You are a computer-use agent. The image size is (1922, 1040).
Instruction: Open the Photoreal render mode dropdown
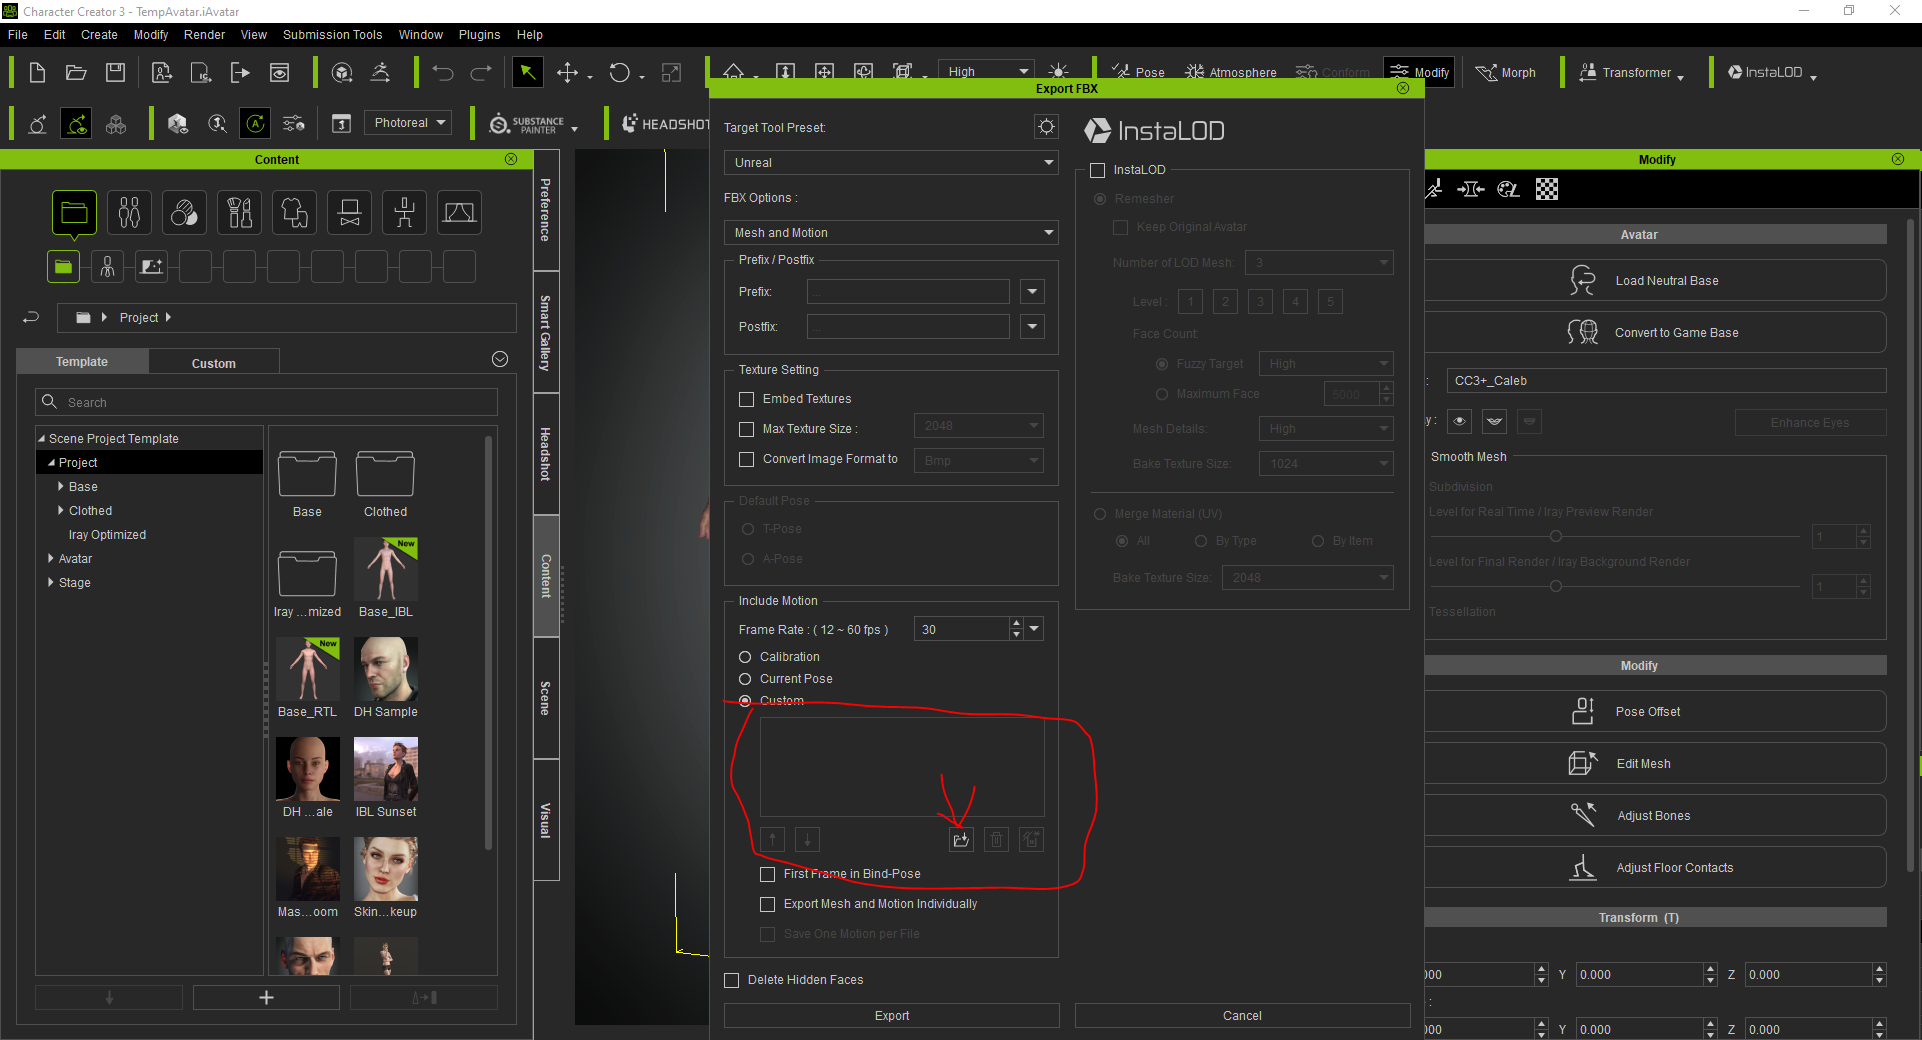pyautogui.click(x=407, y=123)
